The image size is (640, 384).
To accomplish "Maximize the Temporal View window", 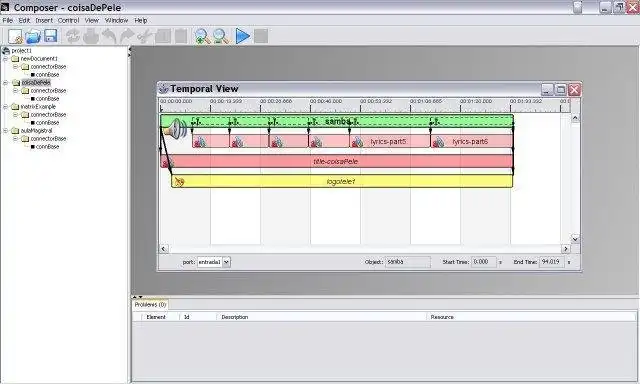I will (x=561, y=89).
